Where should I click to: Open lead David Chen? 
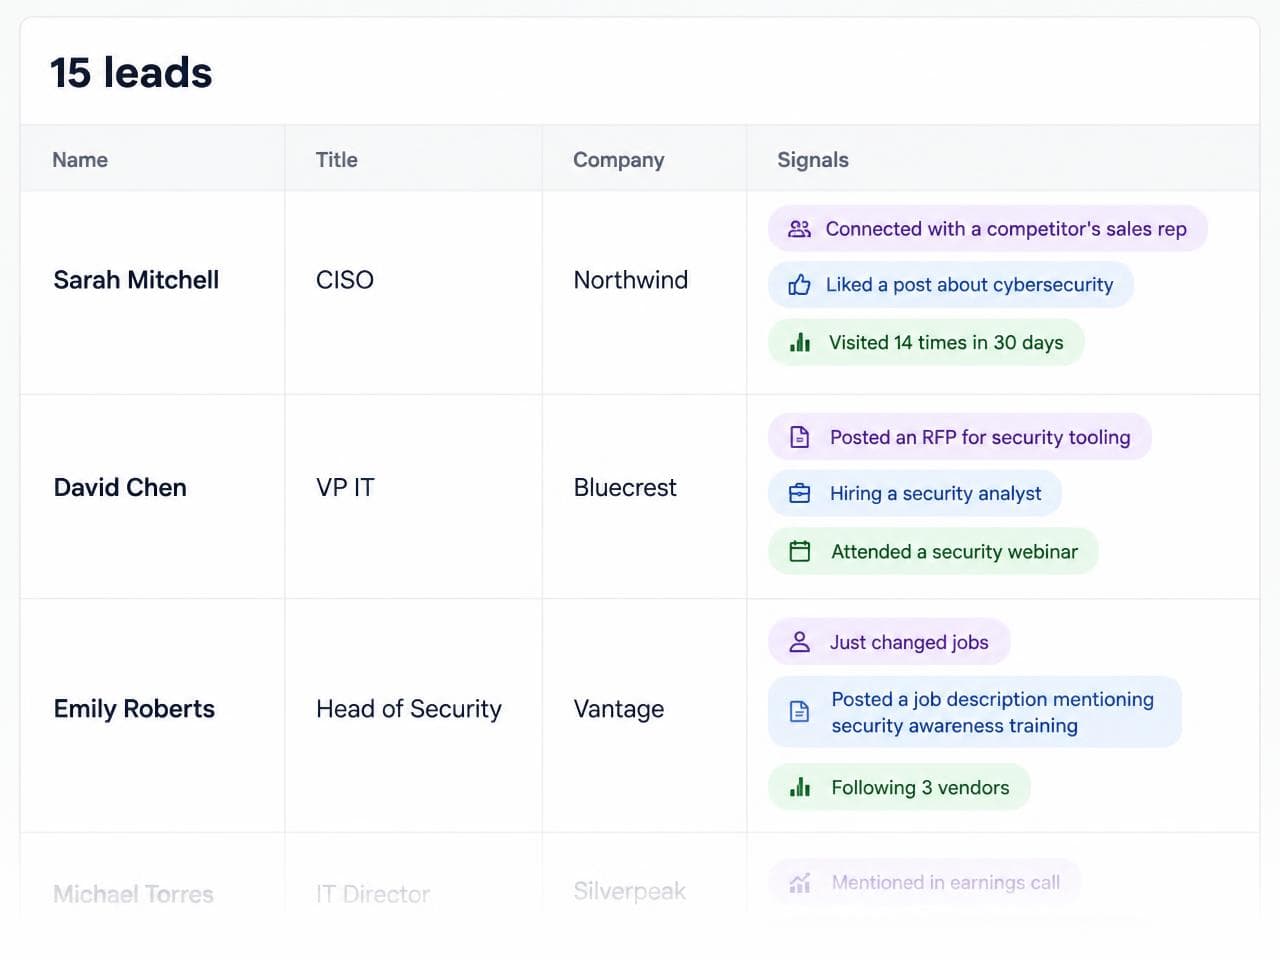click(x=120, y=488)
